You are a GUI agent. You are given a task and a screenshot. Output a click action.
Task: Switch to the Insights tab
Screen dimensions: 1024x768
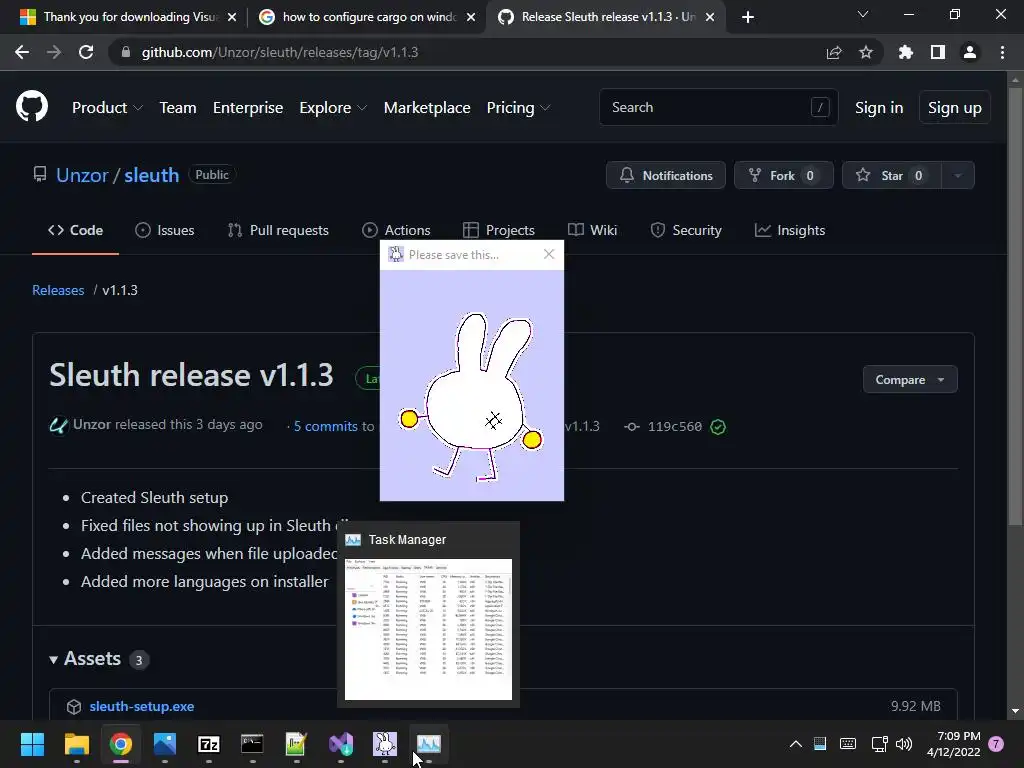tap(790, 230)
